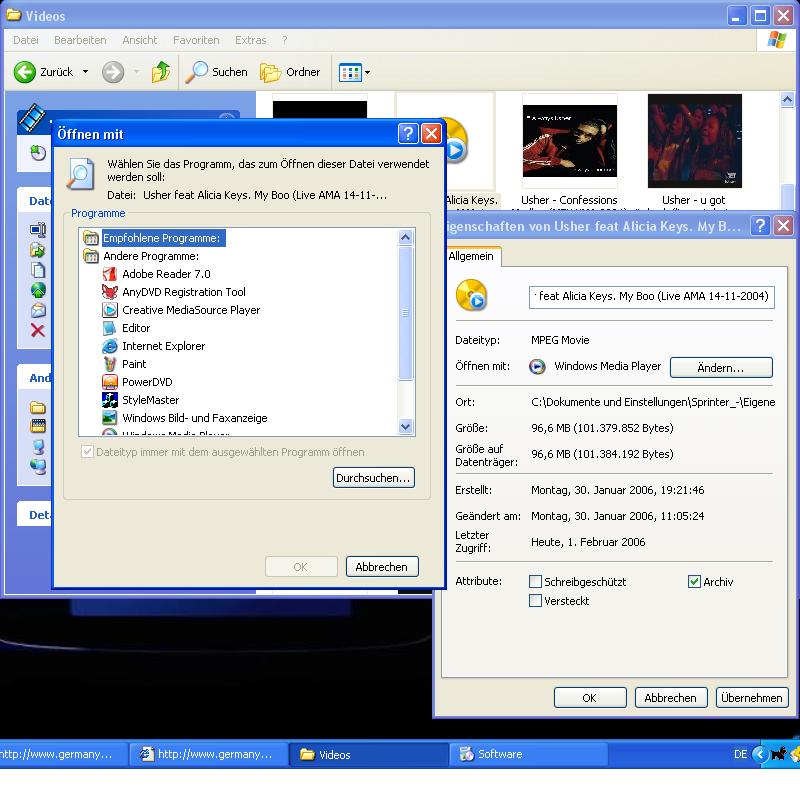Screen dimensions: 800x800
Task: Choose Creative MediaSource Player from the list
Action: [x=181, y=310]
